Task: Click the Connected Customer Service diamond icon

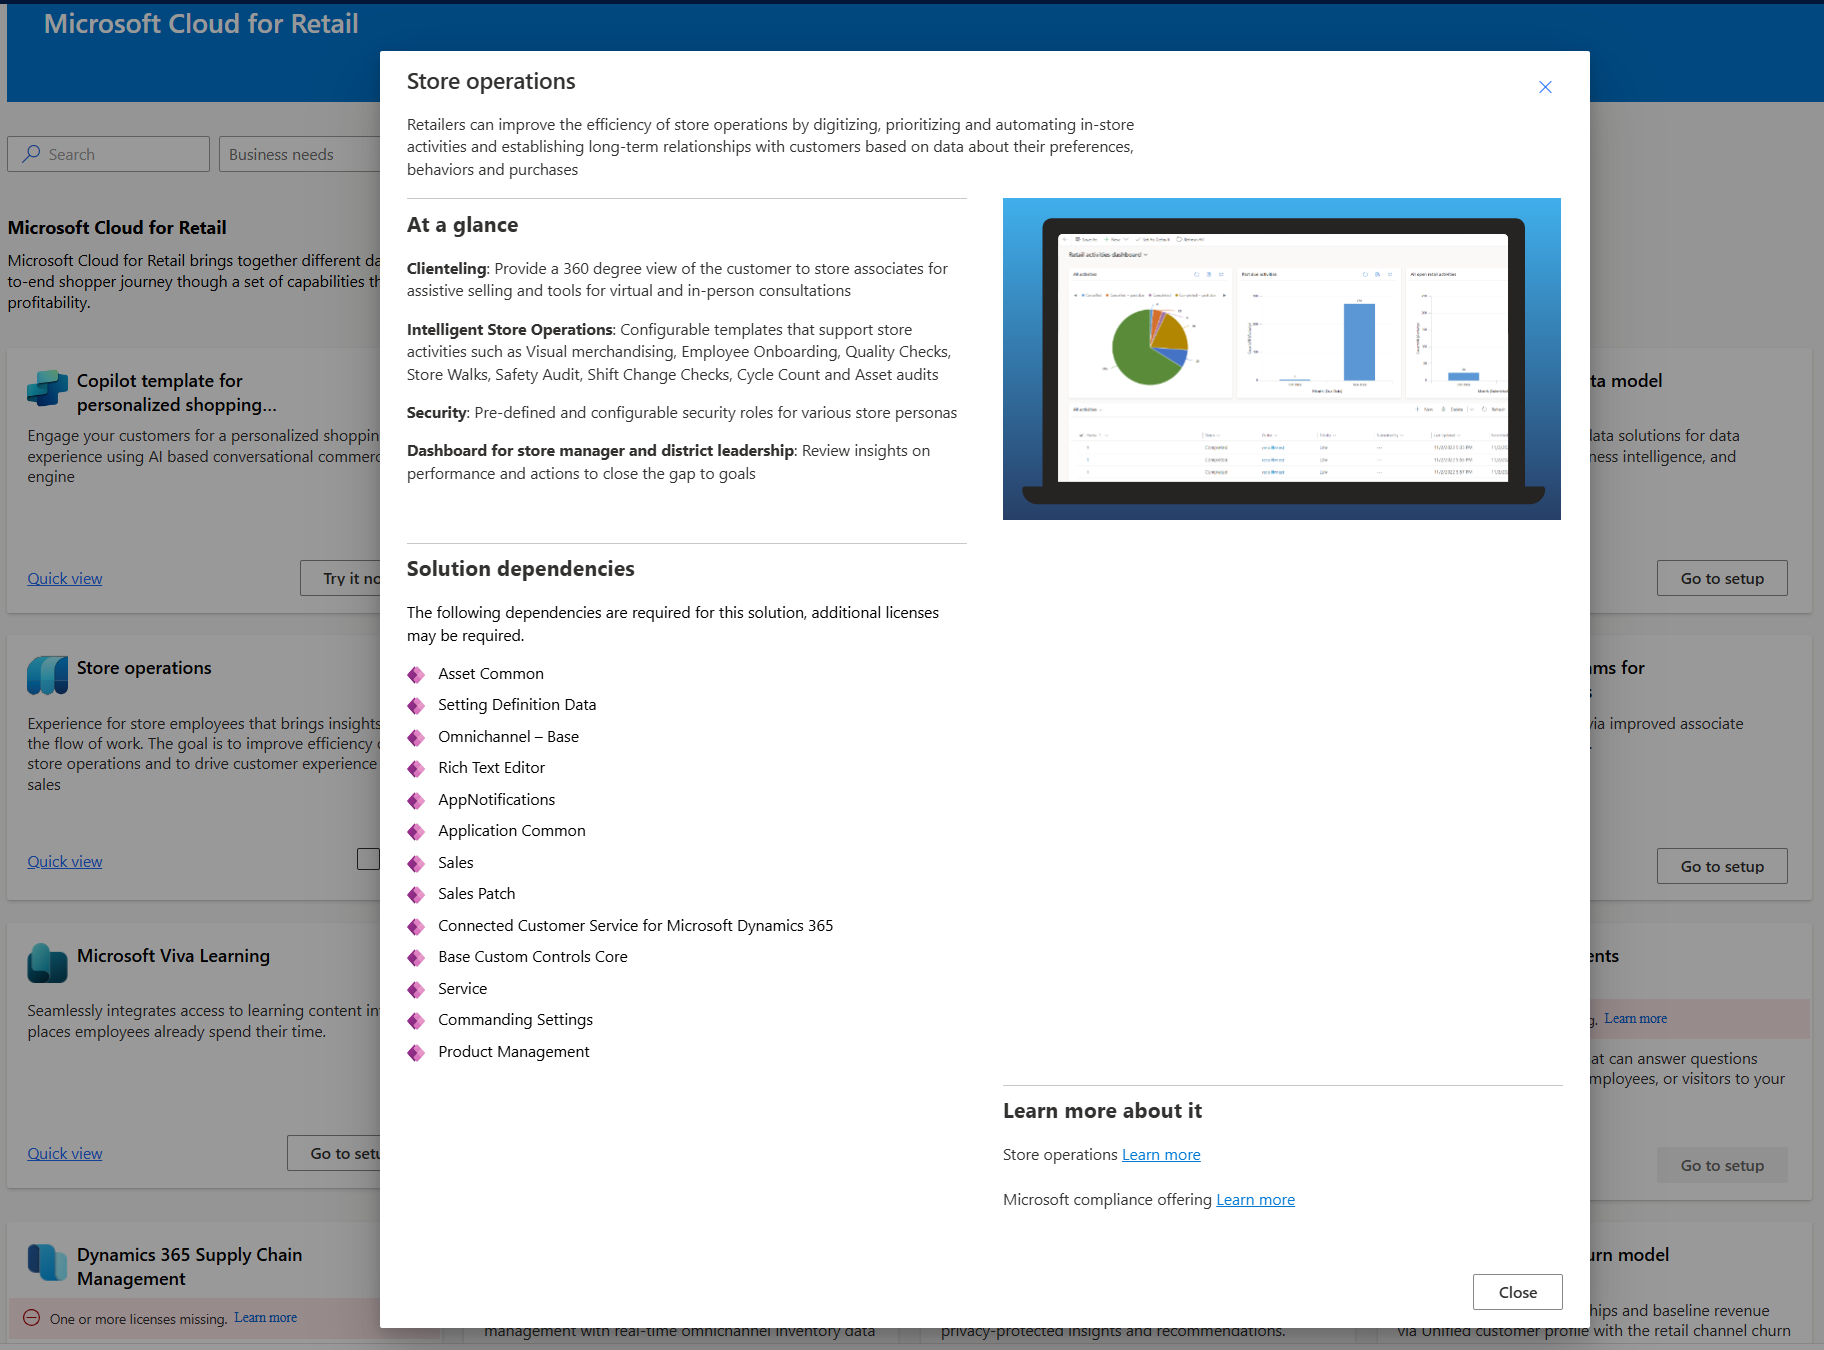Action: 416,927
